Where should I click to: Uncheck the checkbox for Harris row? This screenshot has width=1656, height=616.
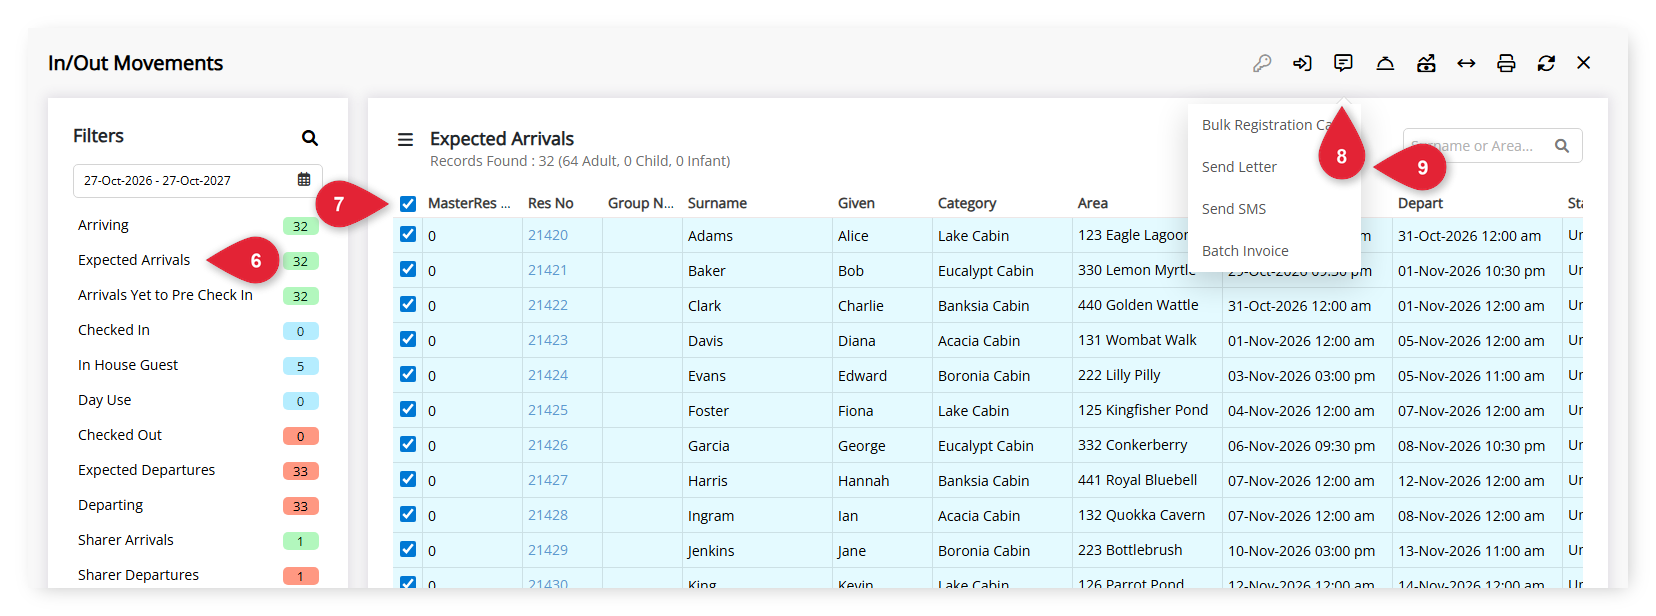pyautogui.click(x=408, y=479)
